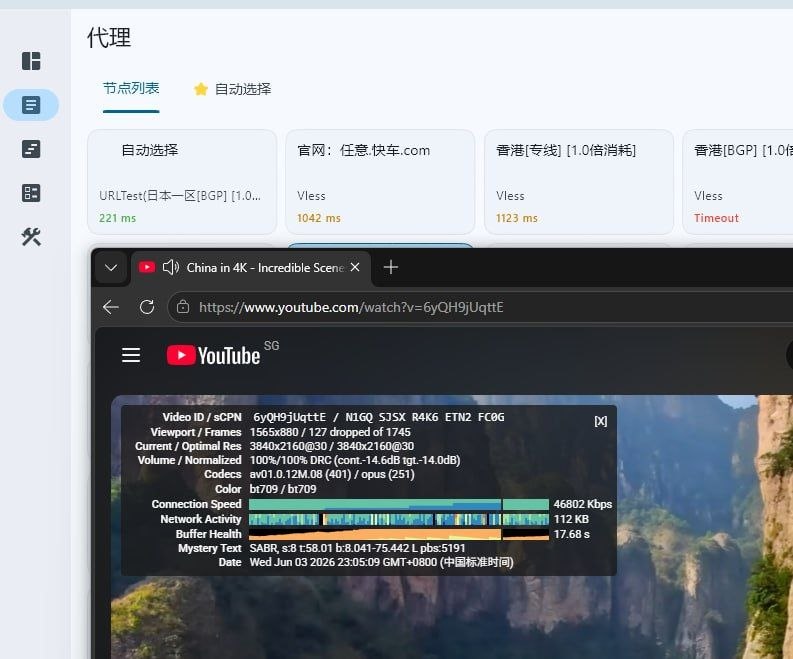The height and width of the screenshot is (659, 793).
Task: Click the star icon beside 自动选择 tab
Action: tap(201, 89)
